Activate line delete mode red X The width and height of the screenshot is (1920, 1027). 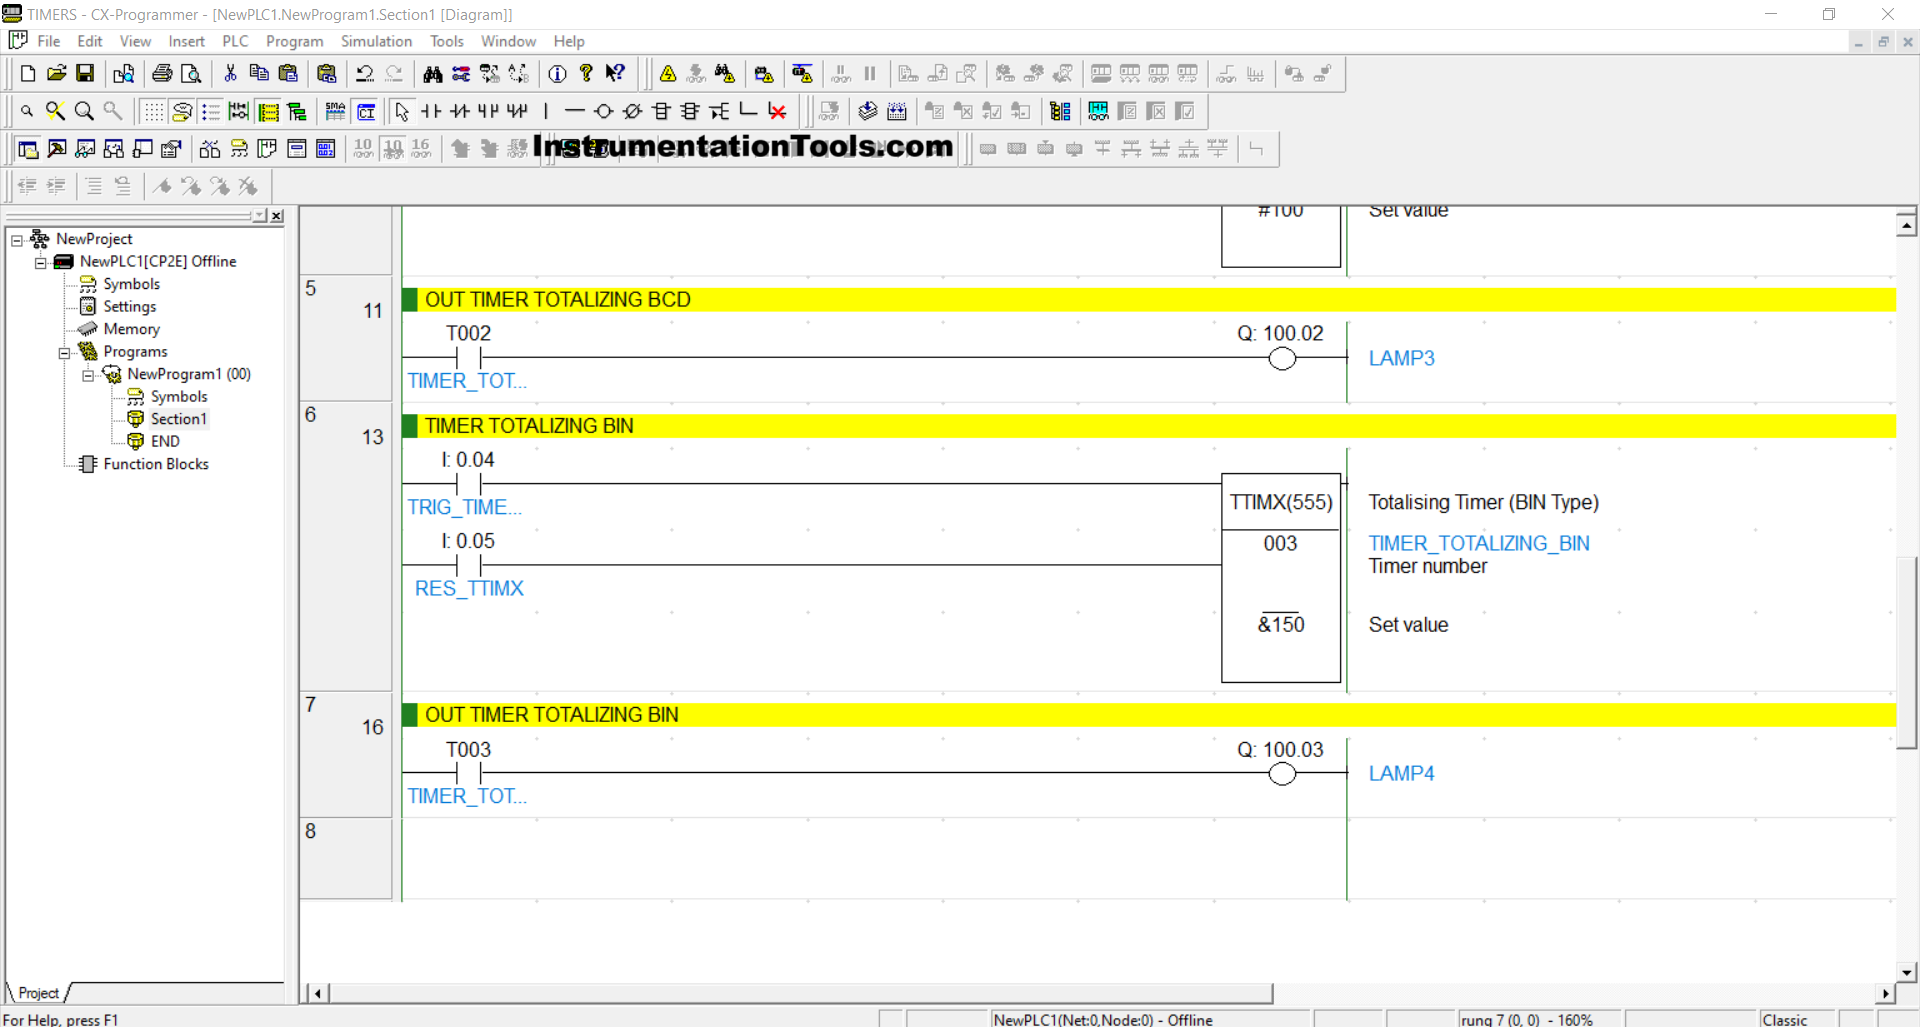tap(777, 111)
